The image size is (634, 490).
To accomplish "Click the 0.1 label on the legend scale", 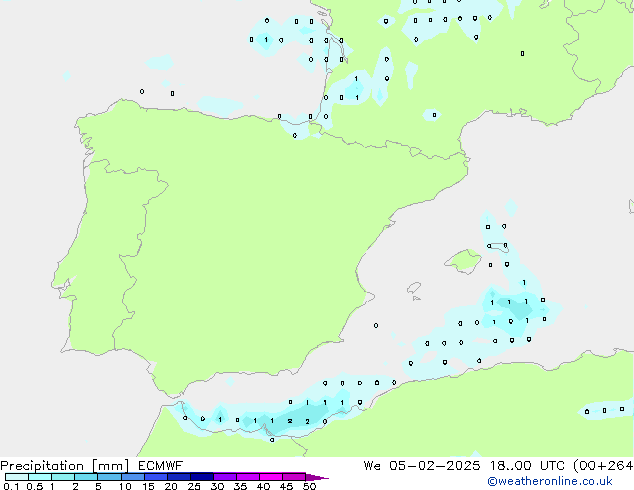I will 9,487.
